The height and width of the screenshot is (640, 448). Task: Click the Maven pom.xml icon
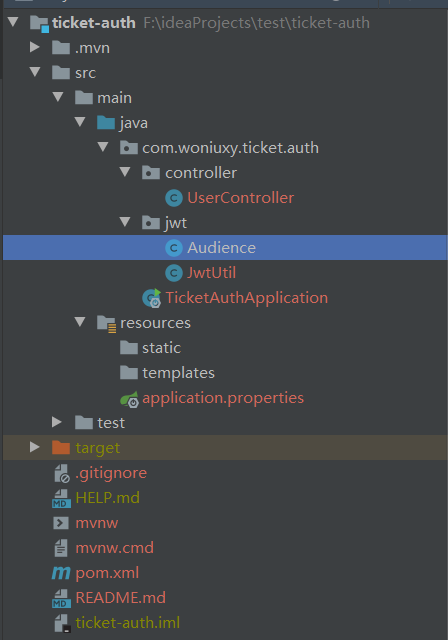[x=61, y=573]
